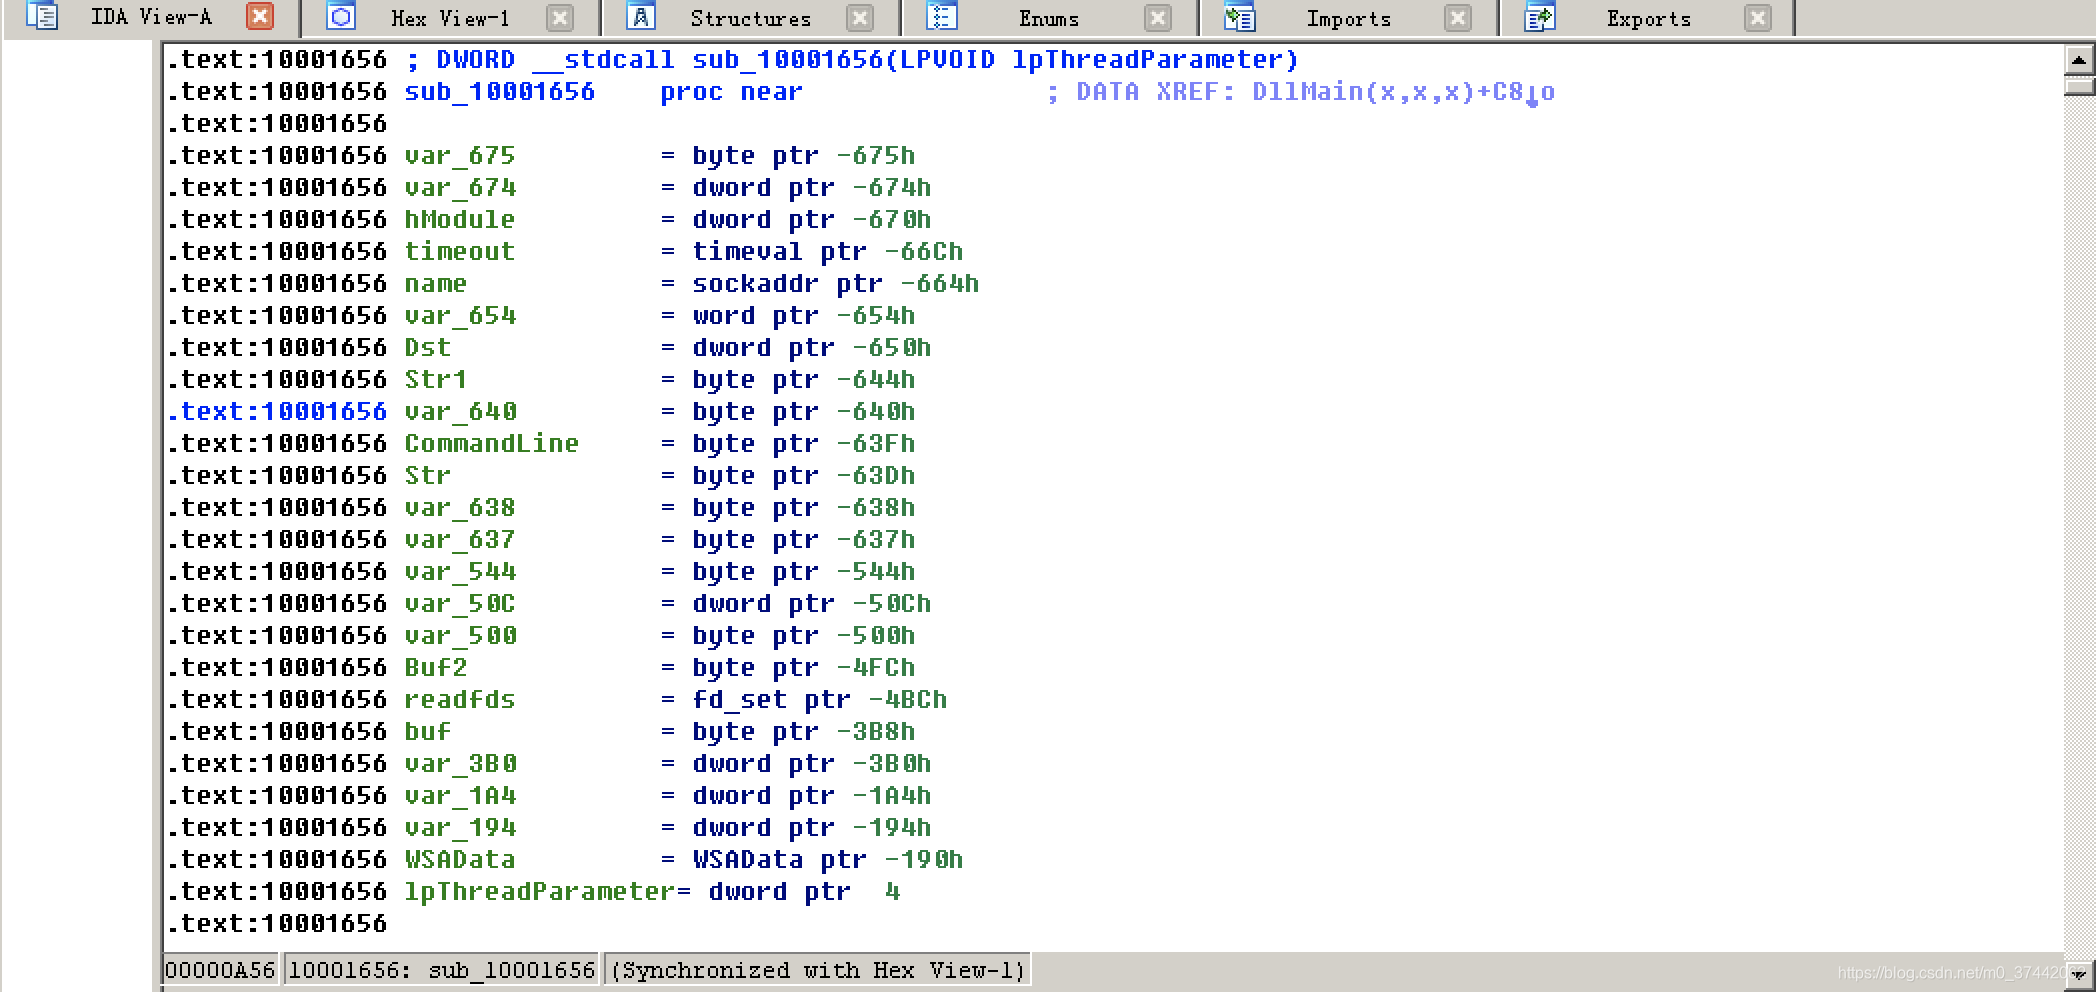The image size is (2096, 992).
Task: Open the Exports tab
Action: [x=1648, y=18]
